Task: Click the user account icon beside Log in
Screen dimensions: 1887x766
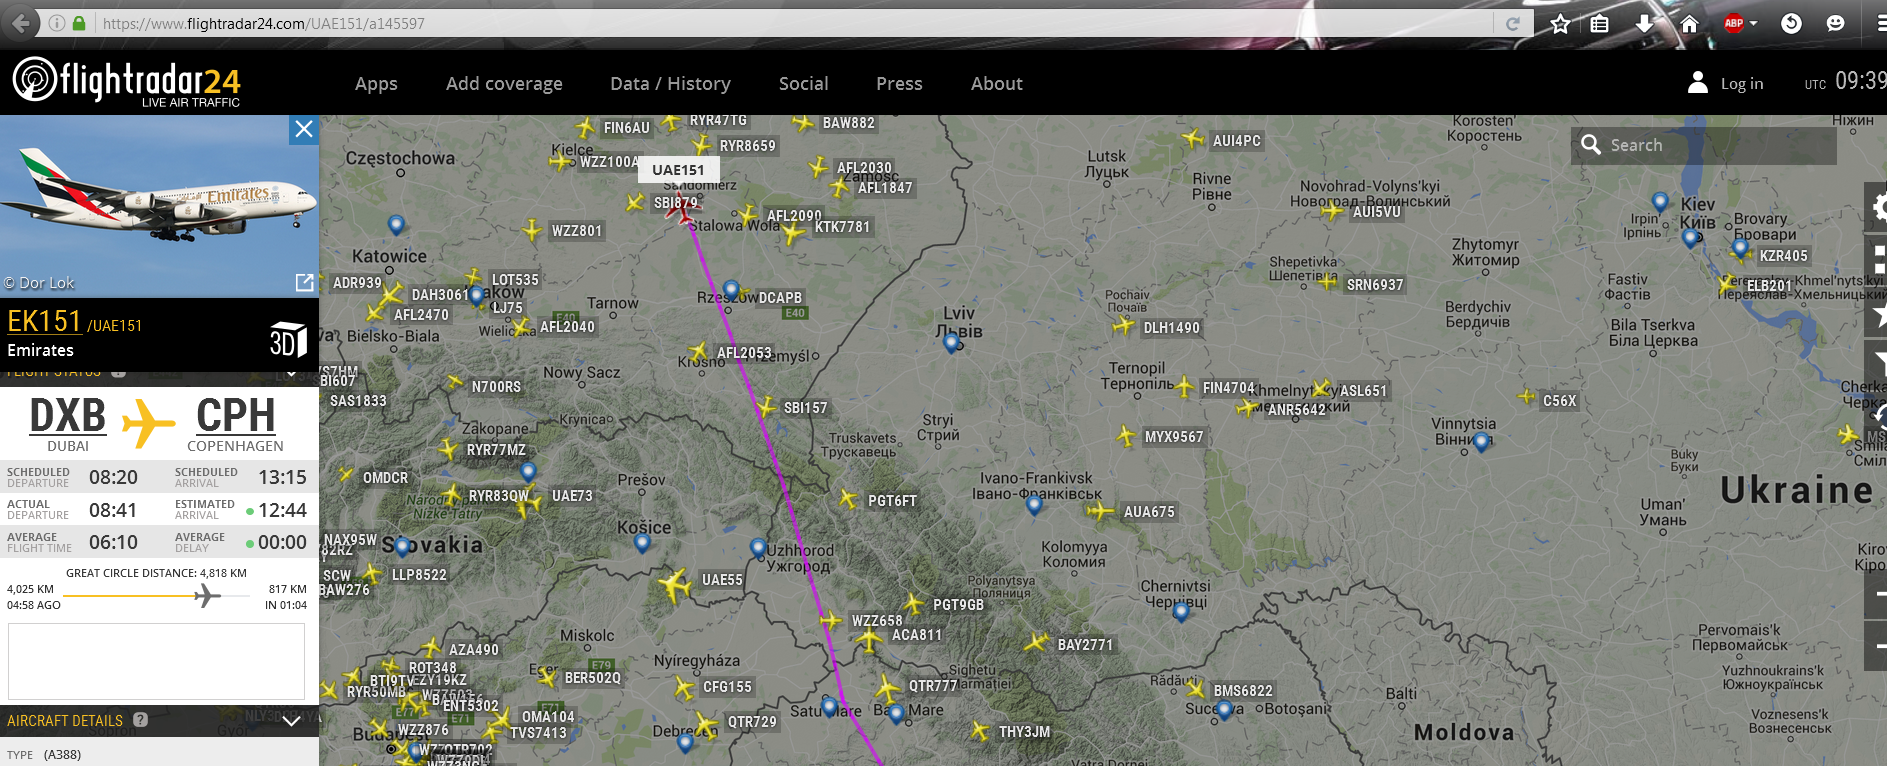Action: [x=1697, y=83]
